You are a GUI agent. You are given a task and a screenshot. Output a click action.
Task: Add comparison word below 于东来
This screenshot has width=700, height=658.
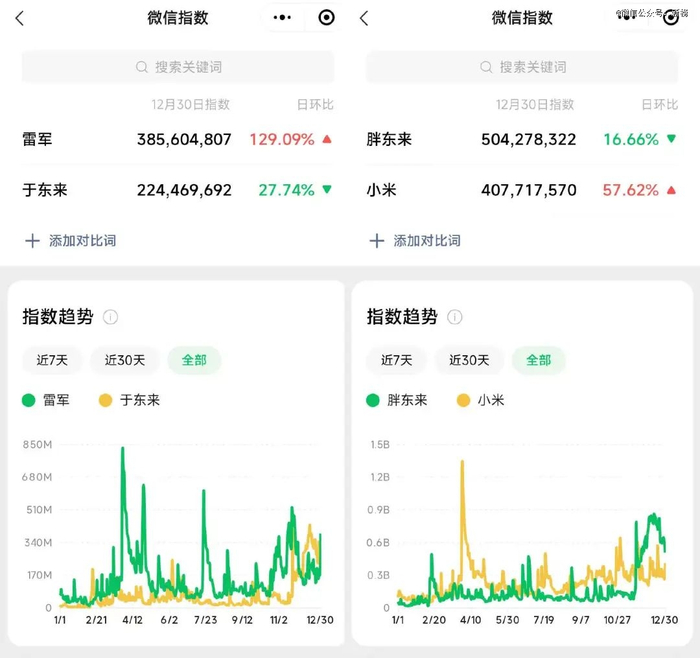[71, 241]
